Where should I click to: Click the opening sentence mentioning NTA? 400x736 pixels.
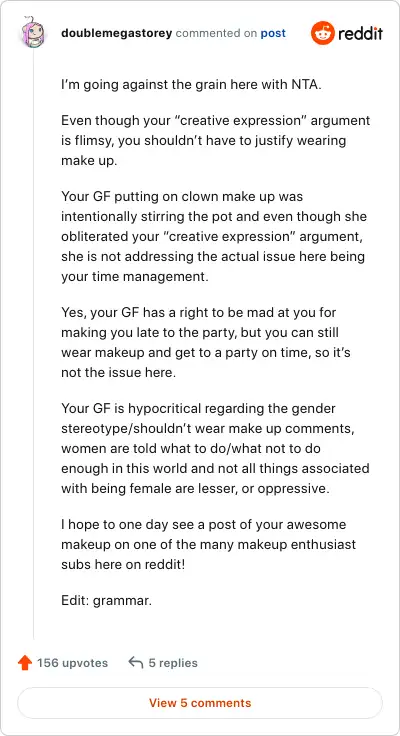[191, 86]
